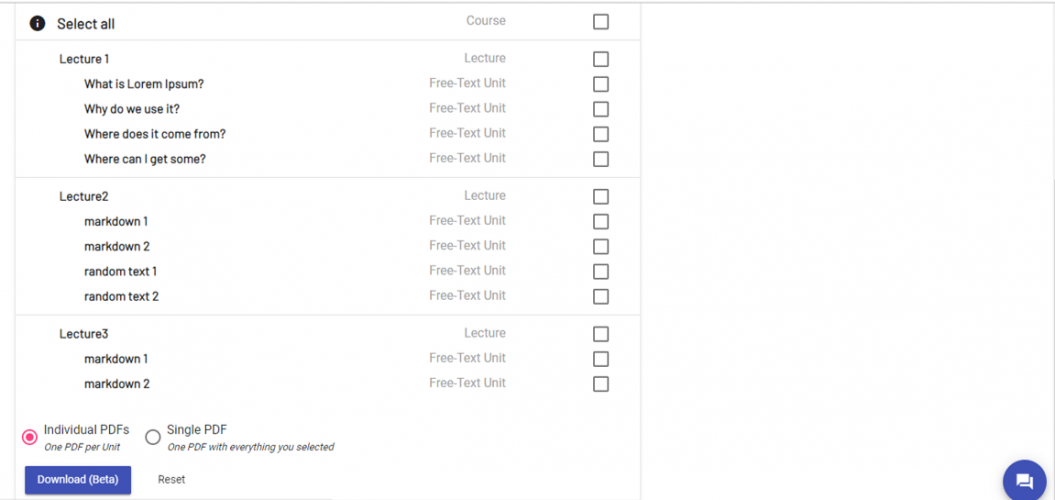This screenshot has width=1055, height=500.
Task: Check the Lecture2 checkbox
Action: click(601, 197)
